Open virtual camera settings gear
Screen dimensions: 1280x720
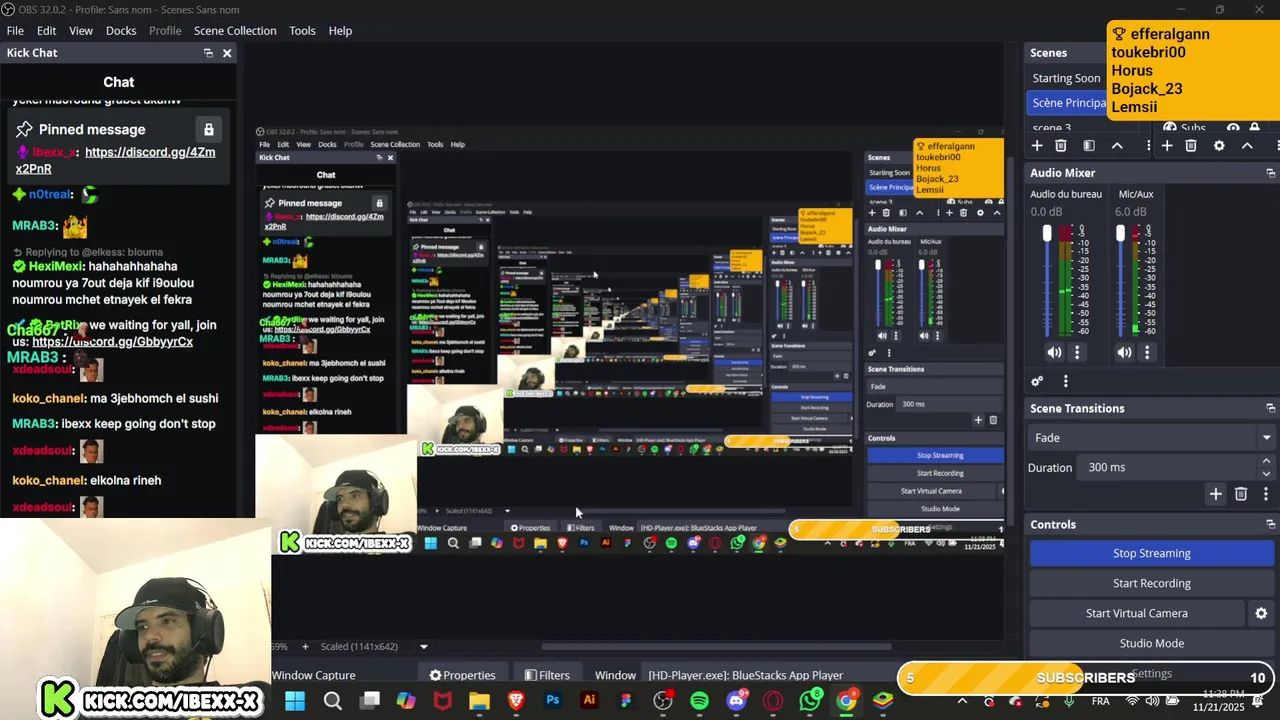click(x=1261, y=613)
